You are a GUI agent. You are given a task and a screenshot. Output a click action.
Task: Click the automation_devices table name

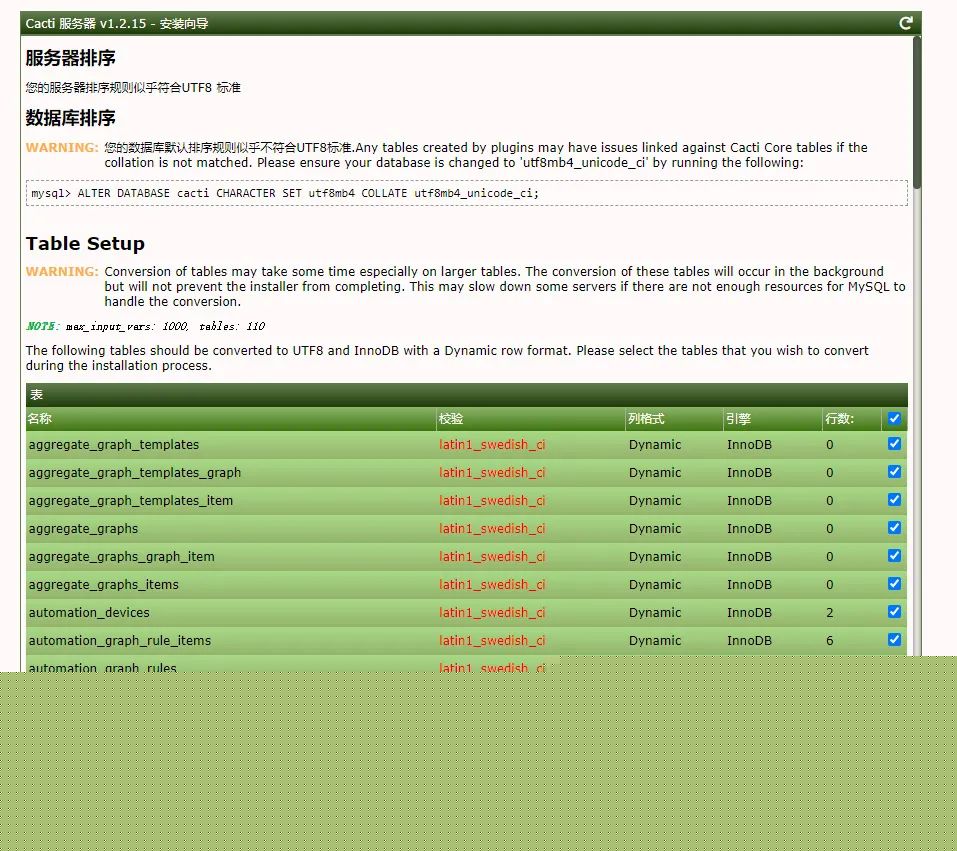coord(89,612)
